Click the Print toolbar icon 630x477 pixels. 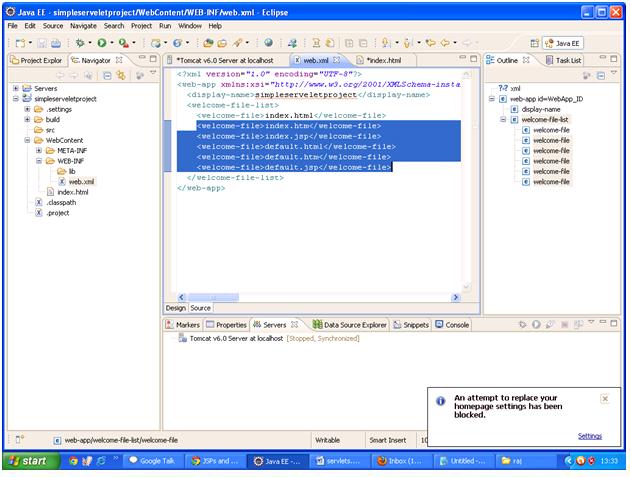56,43
